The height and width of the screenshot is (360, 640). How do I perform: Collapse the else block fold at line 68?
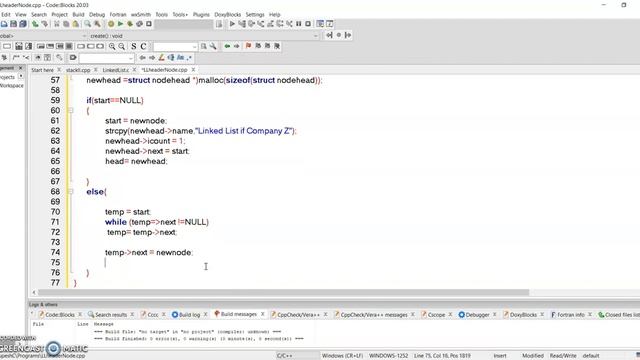click(x=71, y=191)
